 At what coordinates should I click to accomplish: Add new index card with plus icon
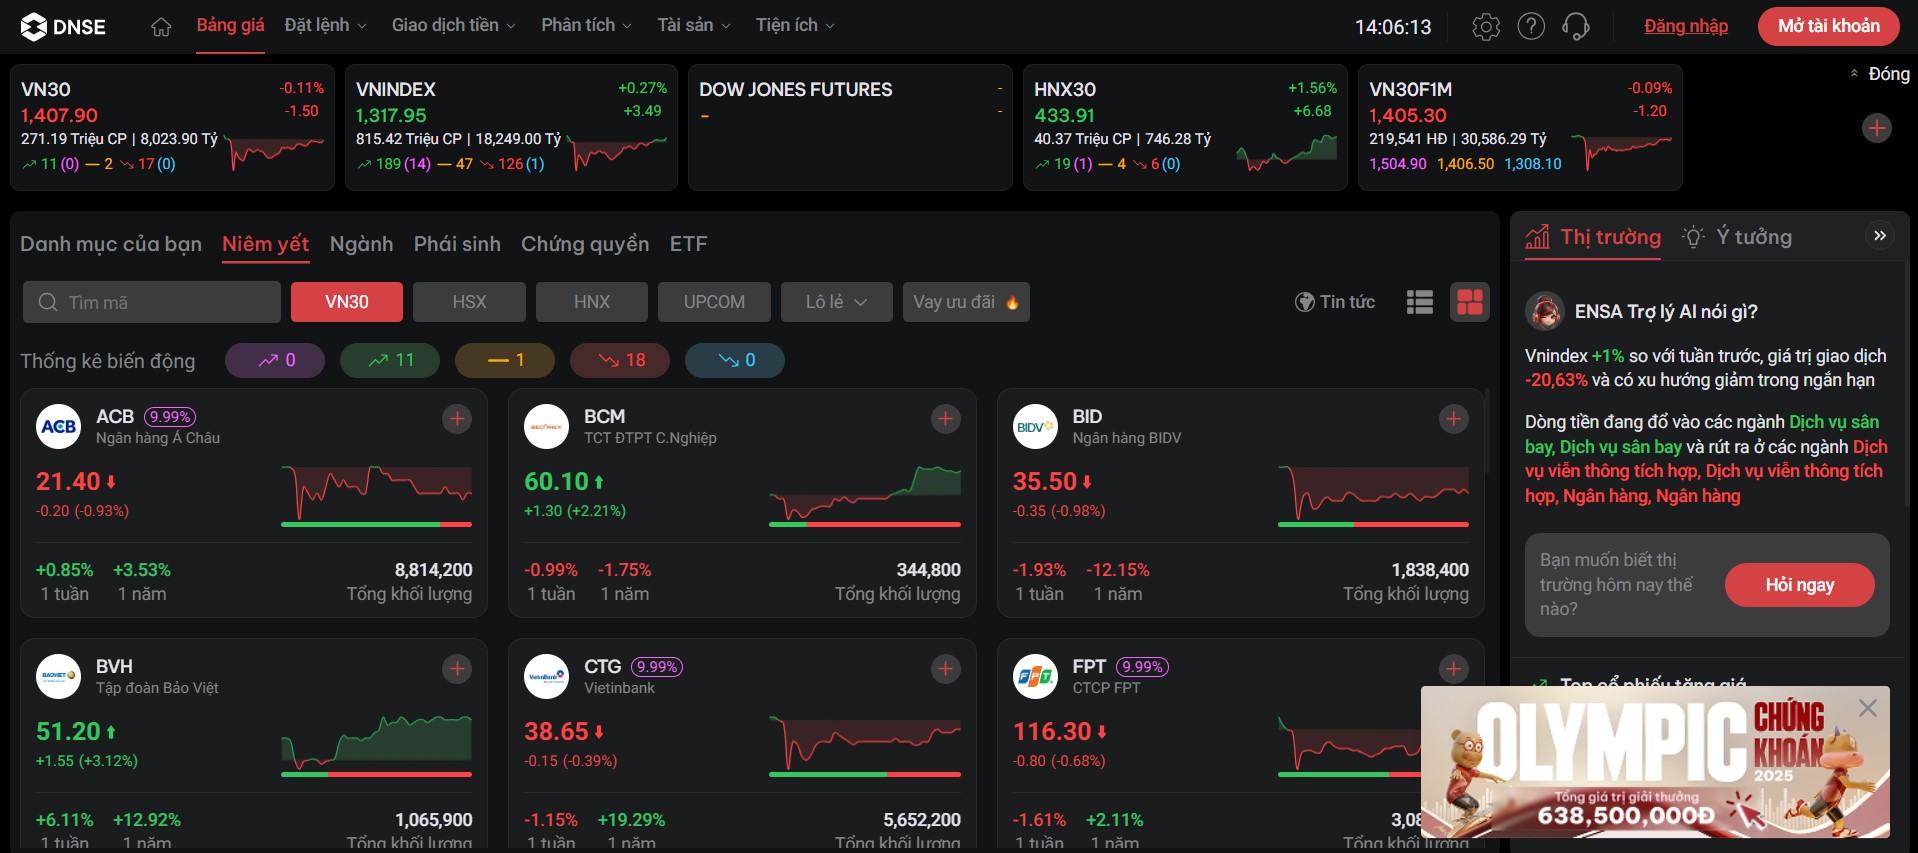point(1877,128)
